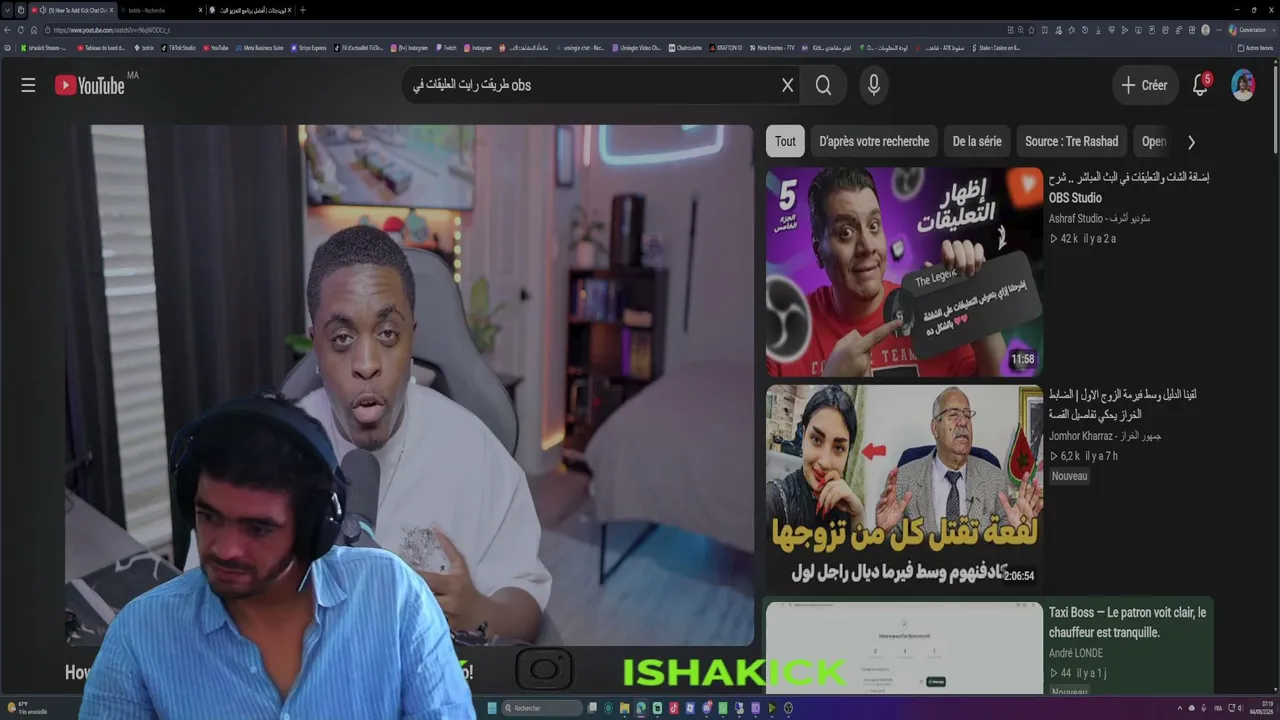
Task: Open the KRAFTON ID bookmark
Action: click(x=726, y=48)
